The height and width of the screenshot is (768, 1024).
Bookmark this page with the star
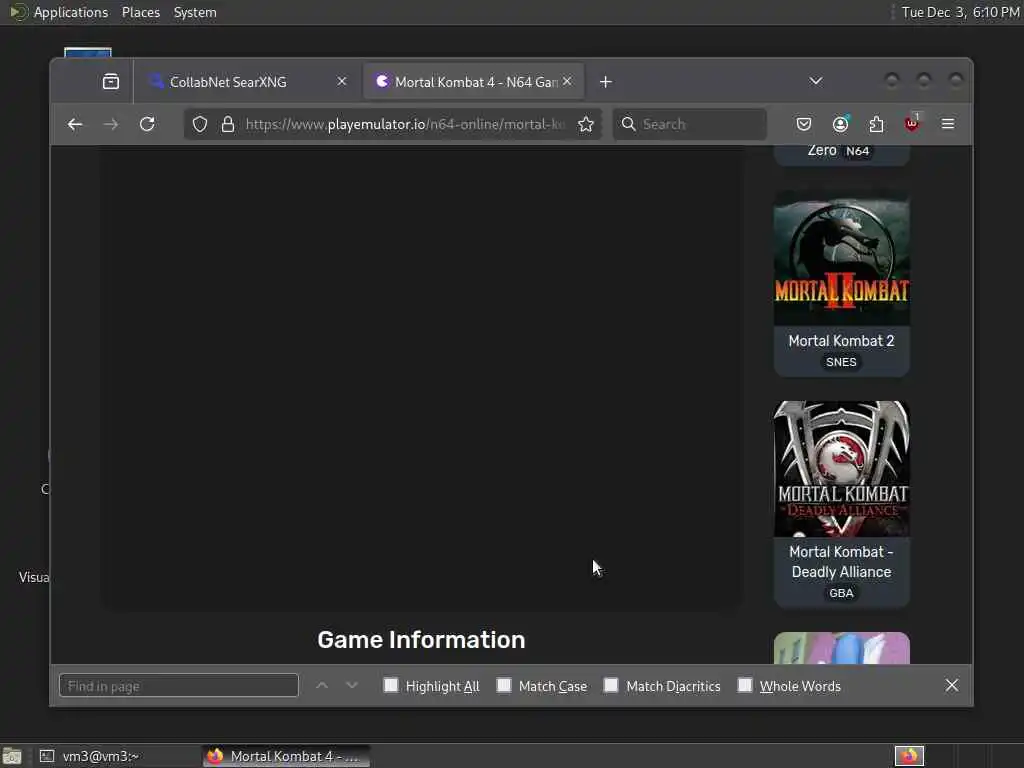[x=586, y=124]
